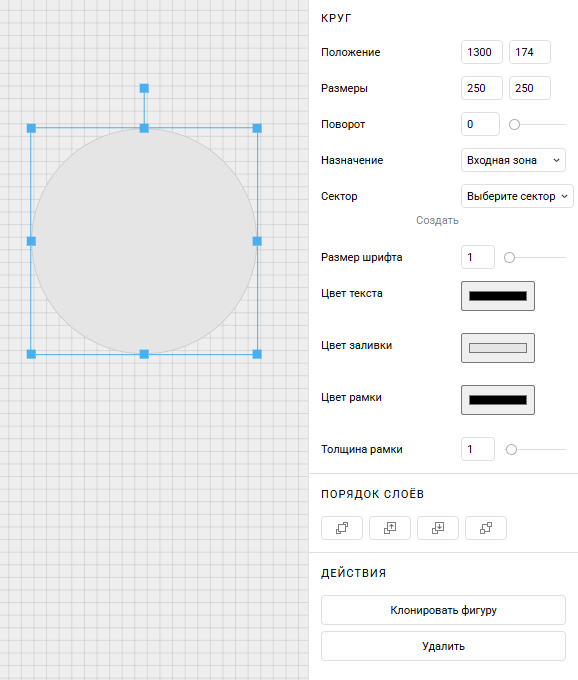Click the Создать link under Сектор
This screenshot has width=578, height=680.
click(437, 220)
